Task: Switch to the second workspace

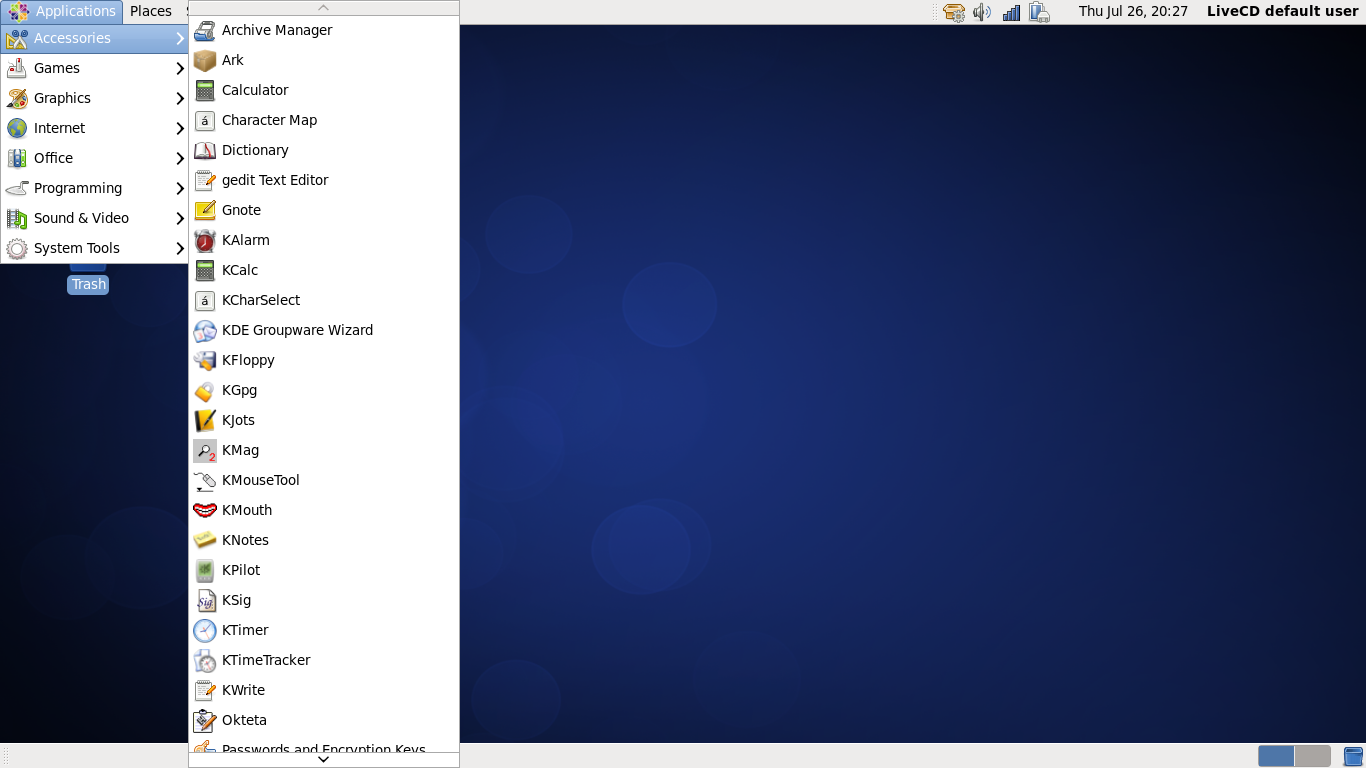Action: [1313, 756]
